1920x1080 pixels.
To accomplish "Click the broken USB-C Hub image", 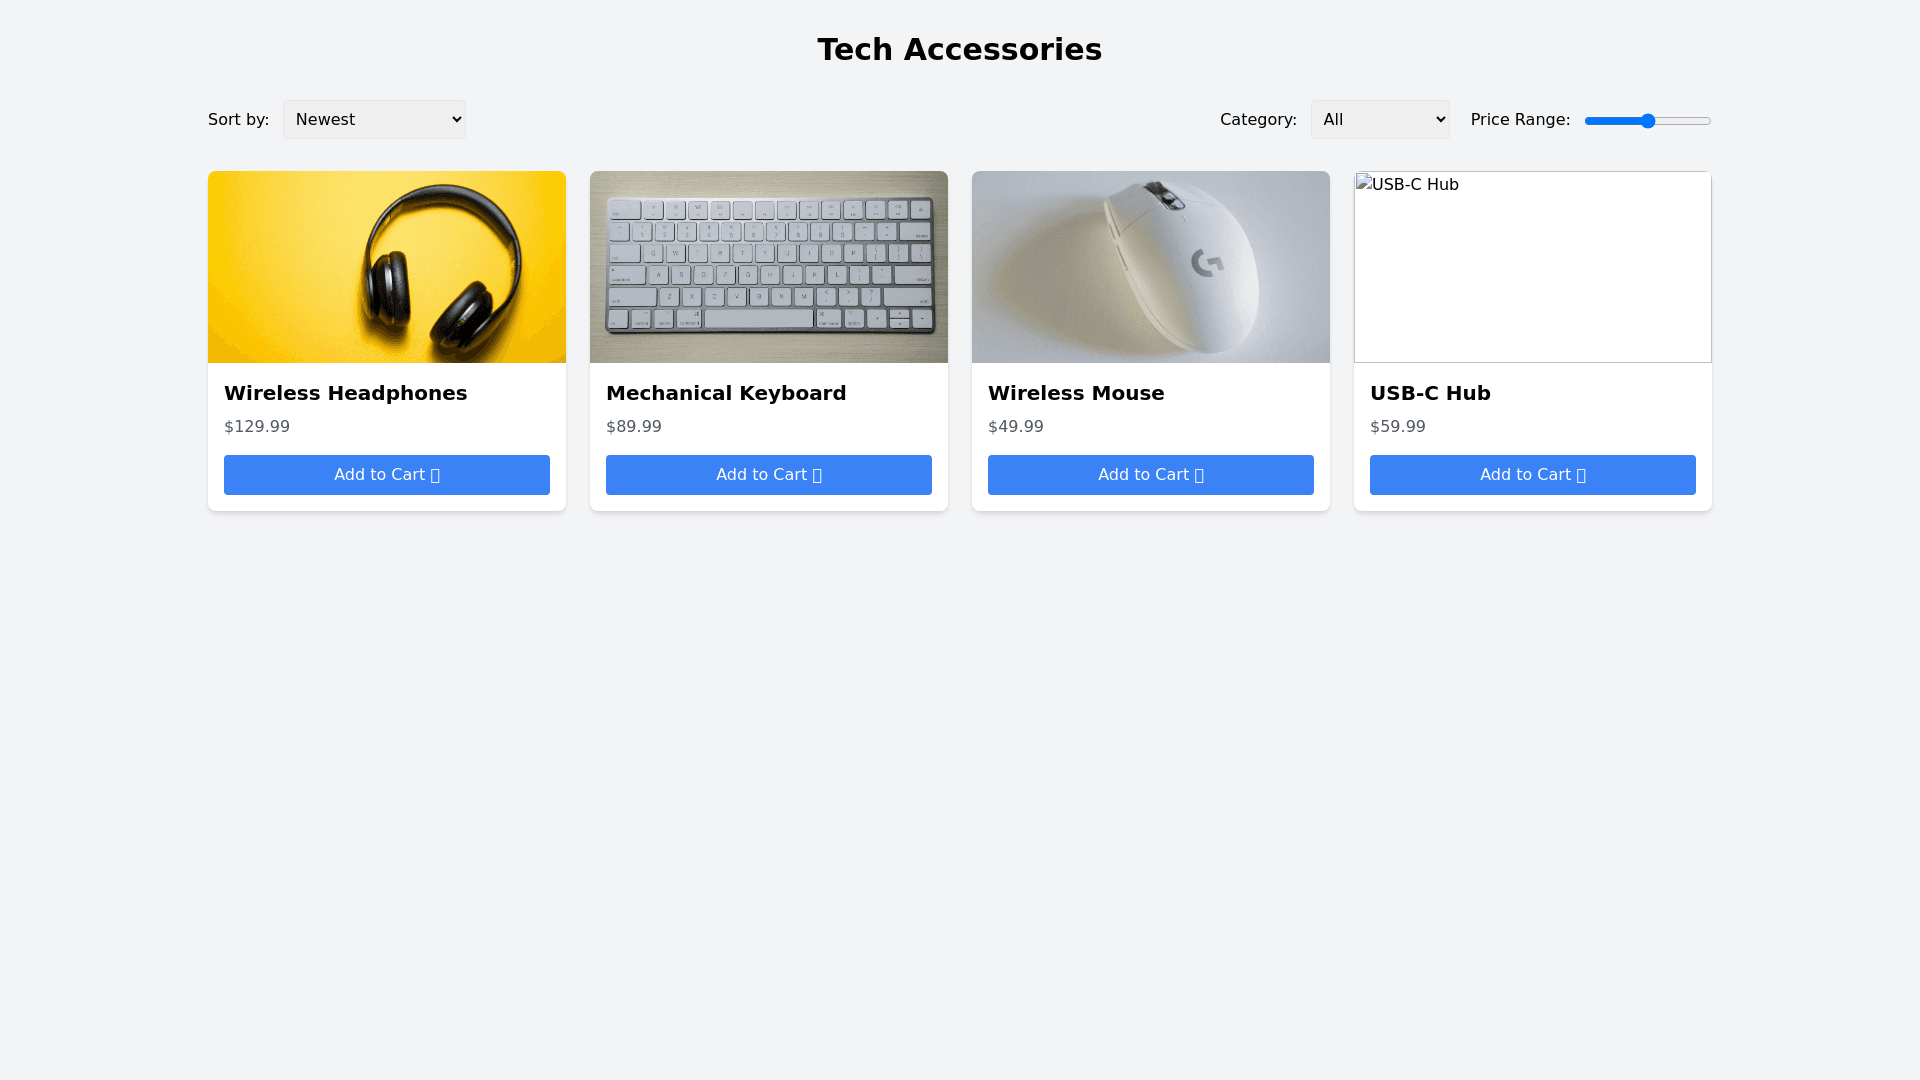I will click(1533, 267).
